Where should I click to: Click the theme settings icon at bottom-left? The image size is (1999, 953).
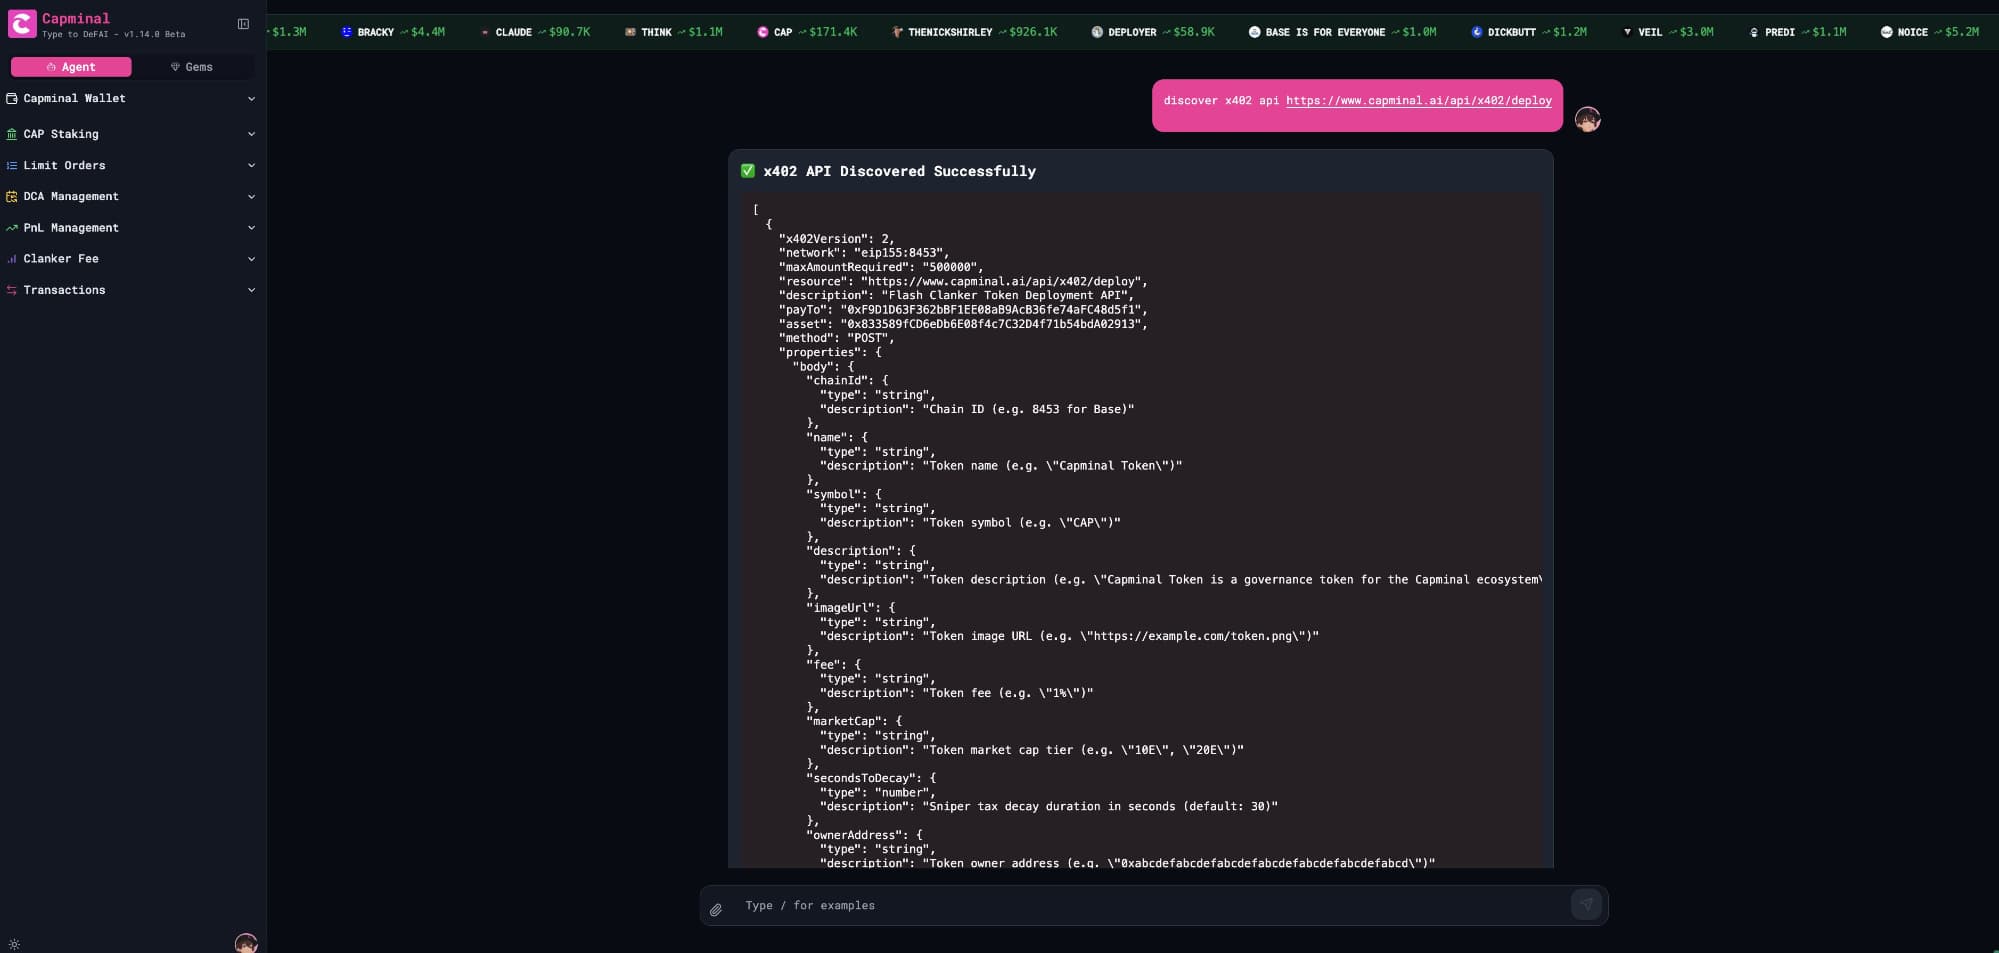(14, 944)
